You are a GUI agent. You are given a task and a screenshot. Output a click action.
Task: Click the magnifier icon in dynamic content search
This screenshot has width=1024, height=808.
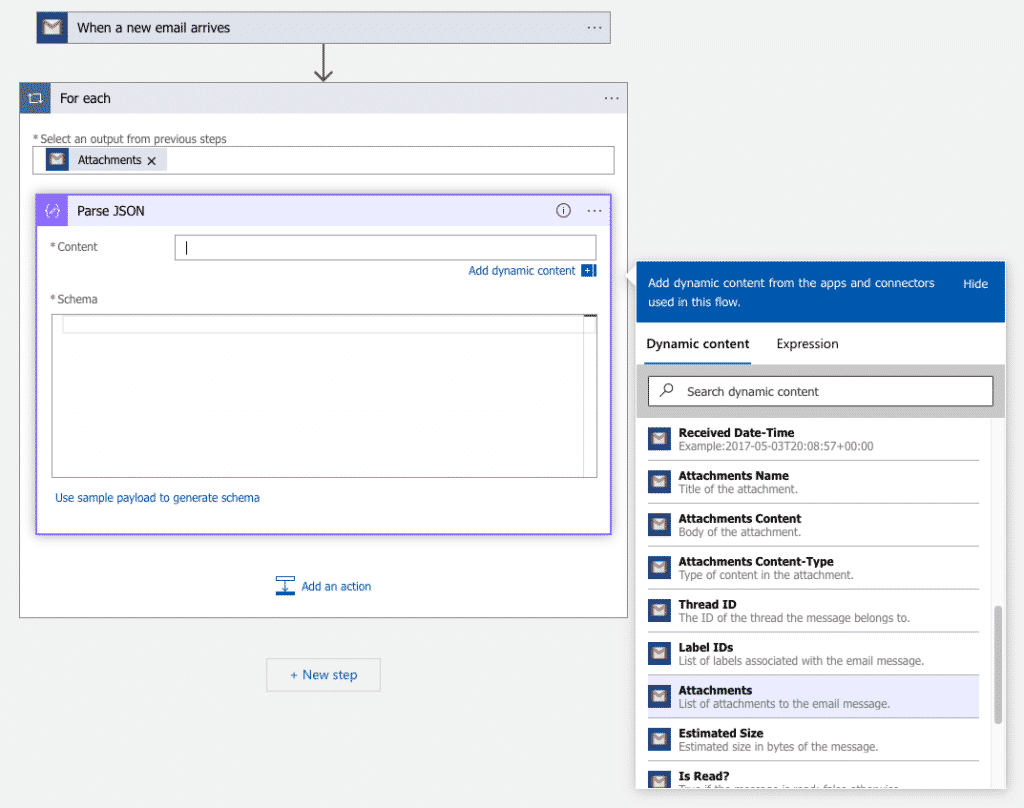coord(667,391)
